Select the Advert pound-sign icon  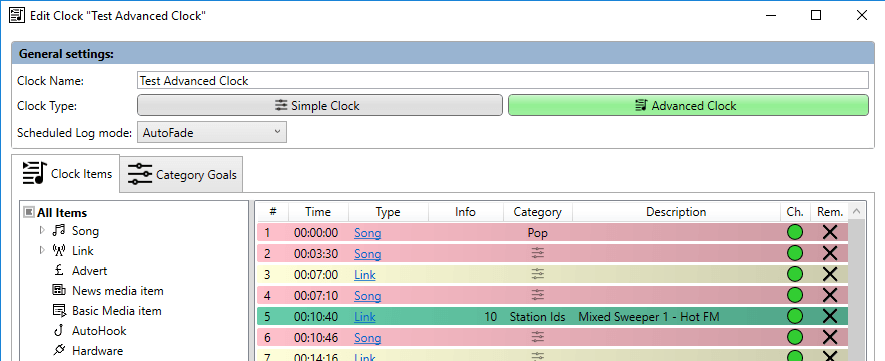[x=59, y=271]
